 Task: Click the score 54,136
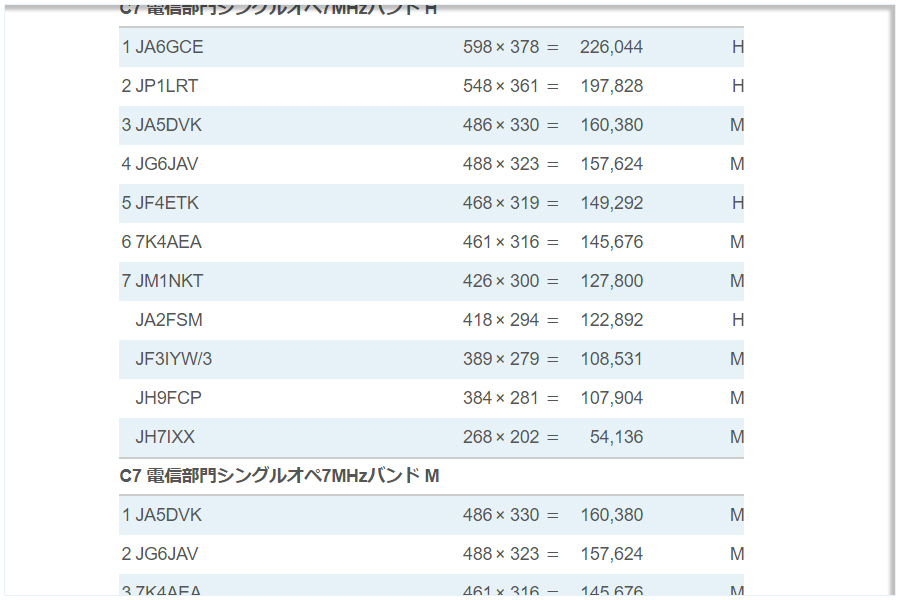pyautogui.click(x=616, y=437)
